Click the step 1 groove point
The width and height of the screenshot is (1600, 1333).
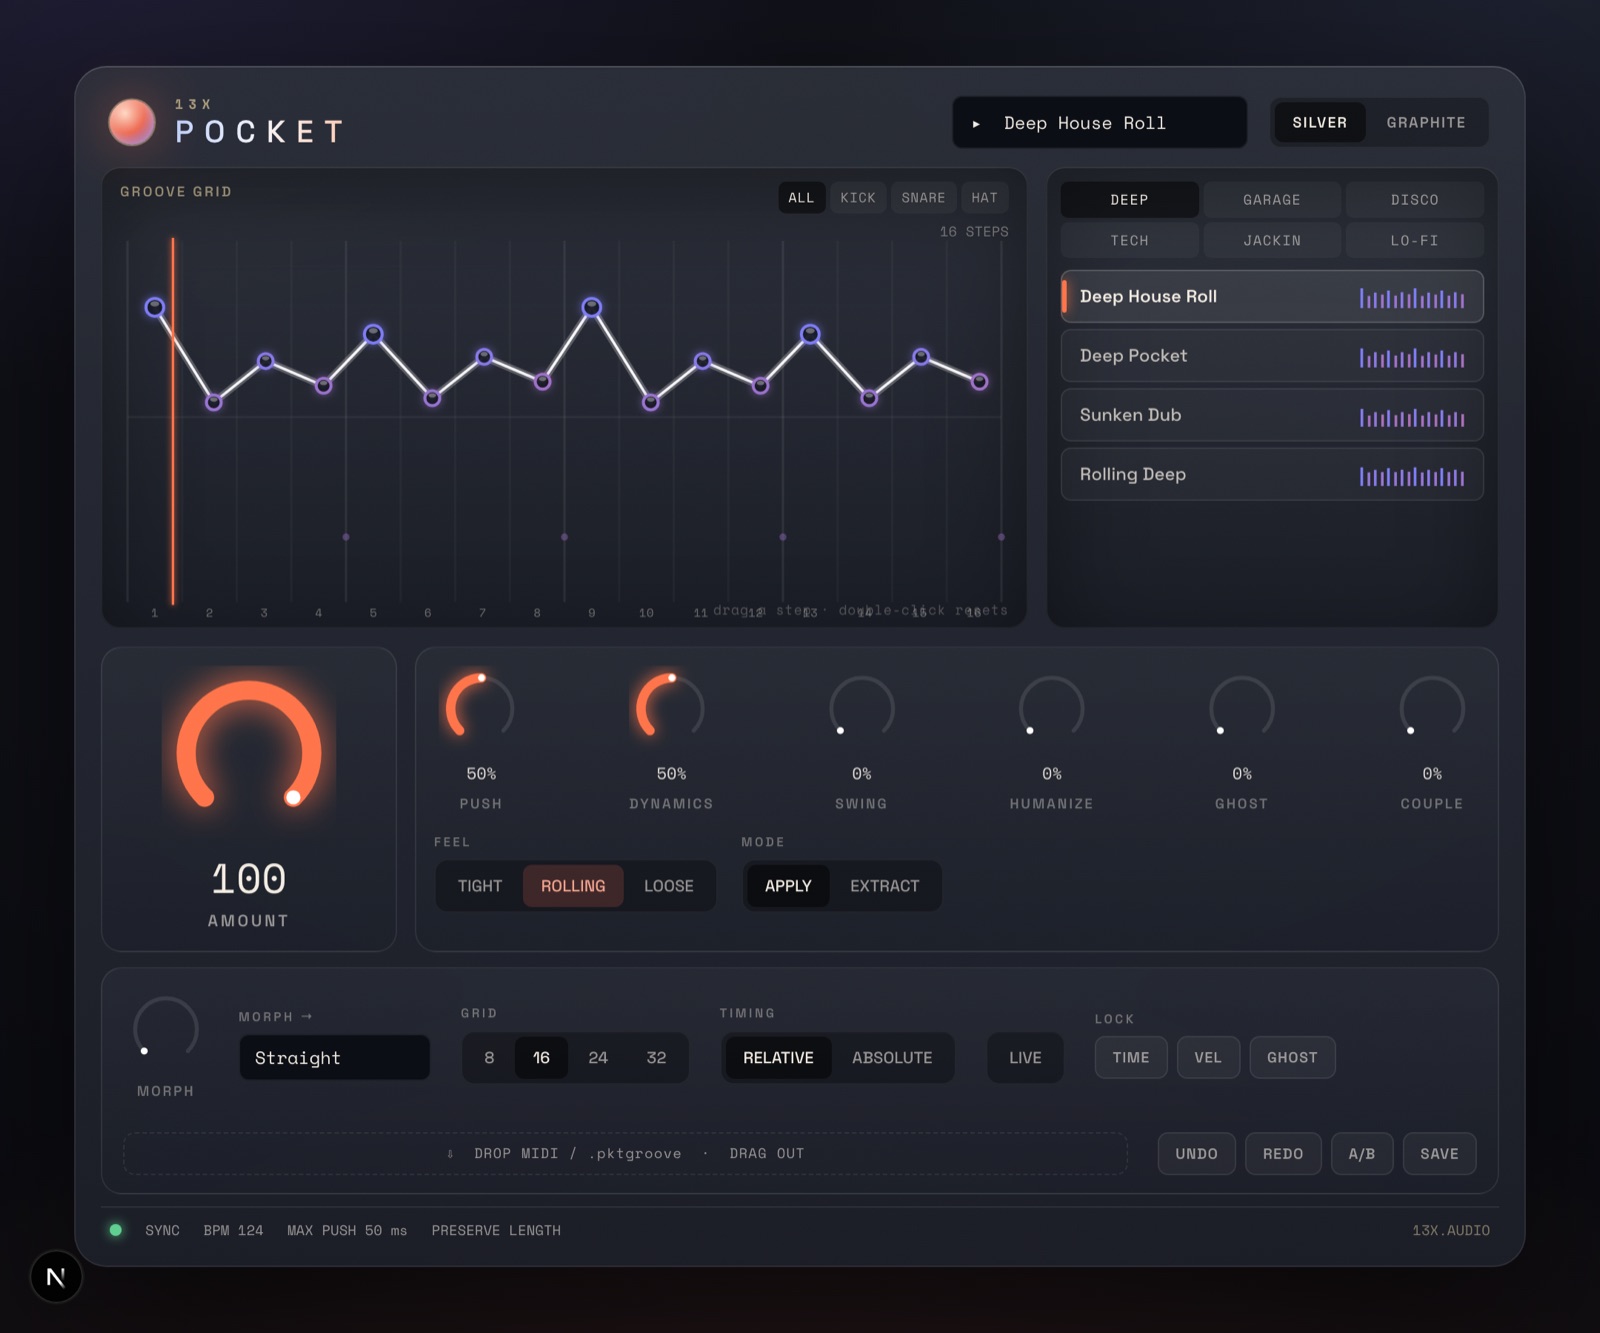[155, 307]
